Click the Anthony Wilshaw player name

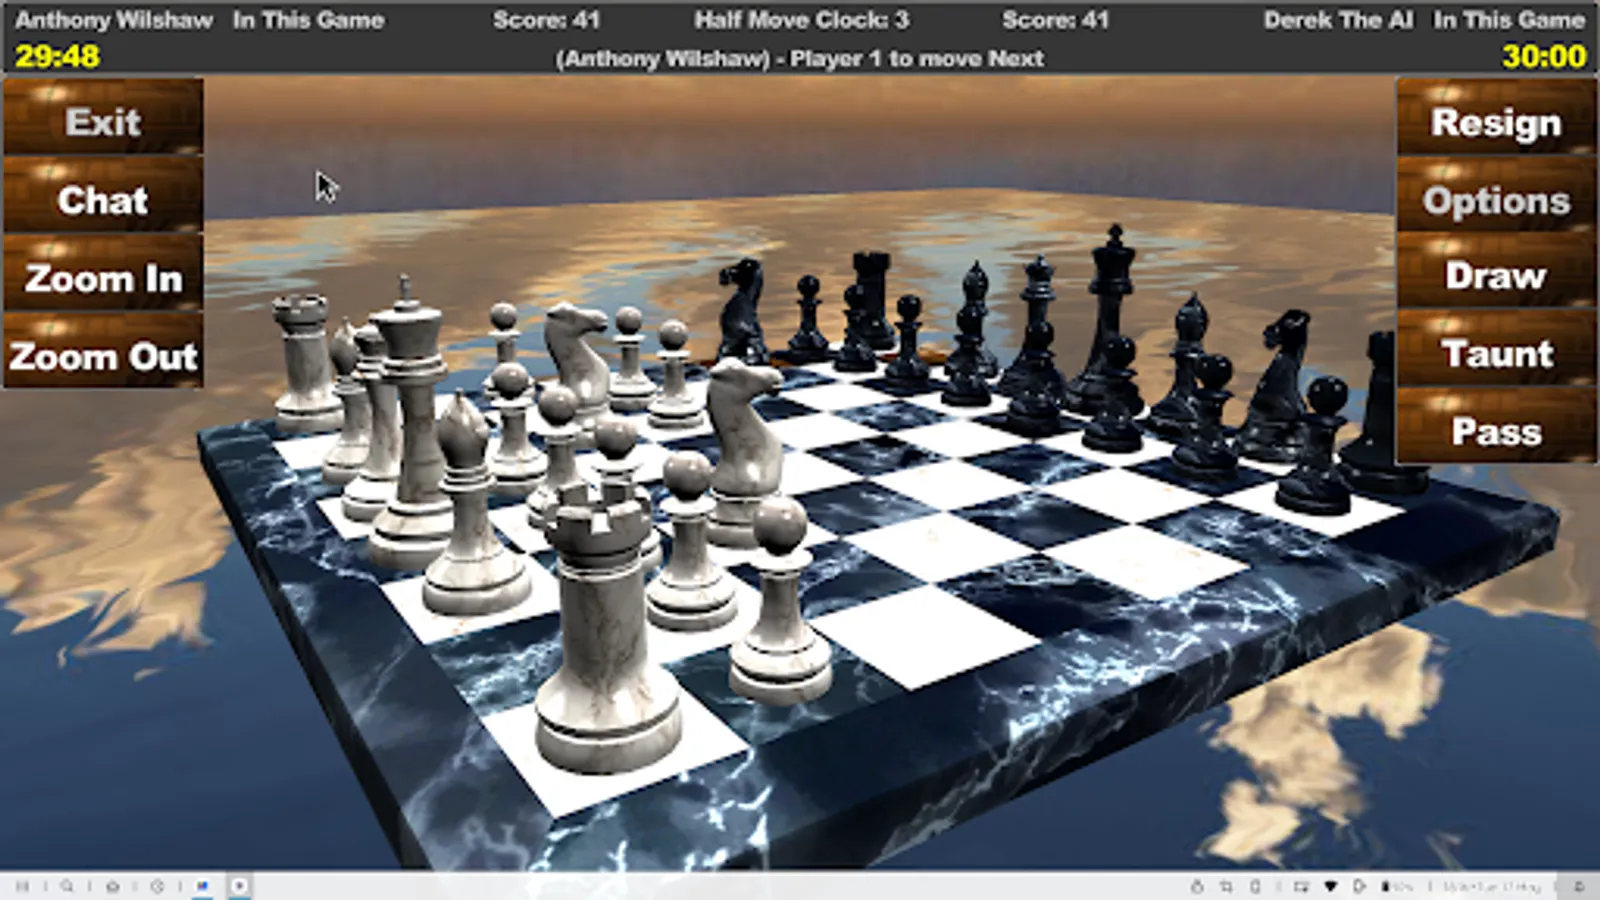[113, 19]
